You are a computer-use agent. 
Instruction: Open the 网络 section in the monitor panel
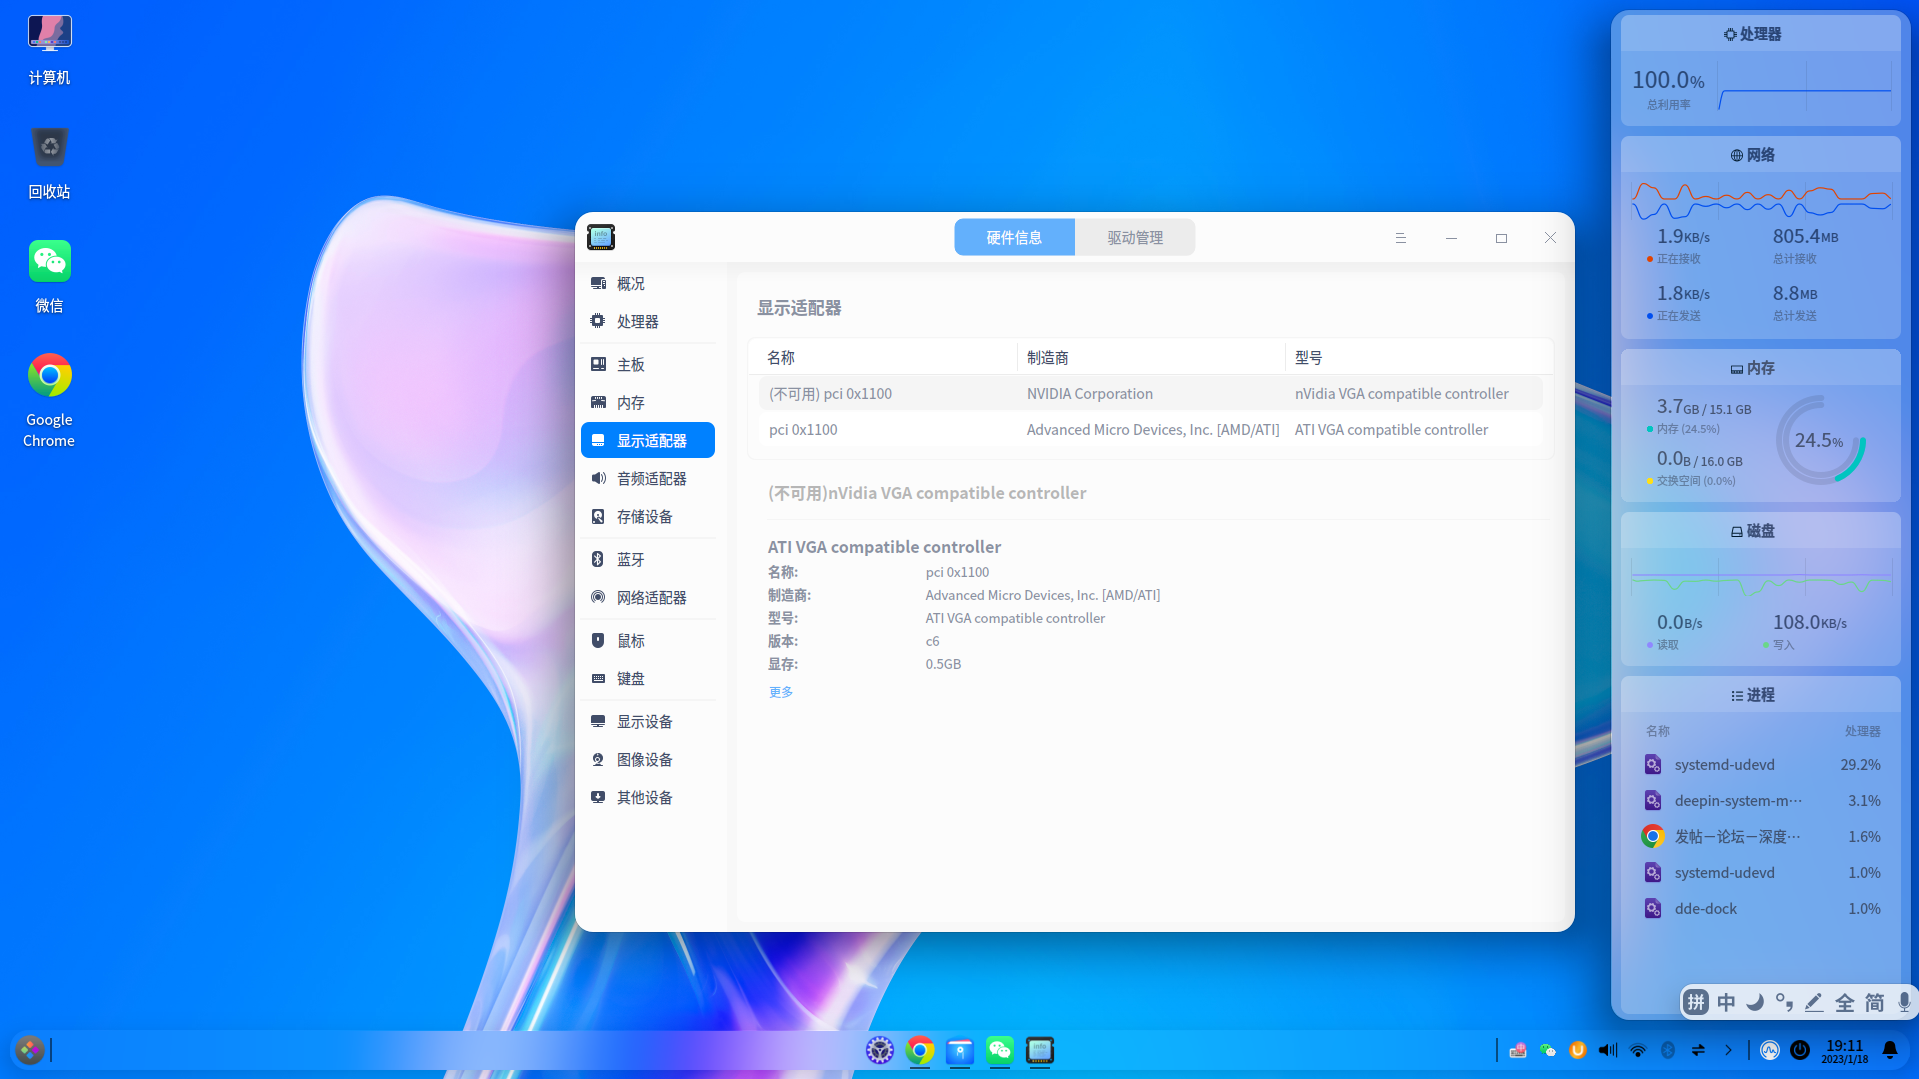coord(1760,155)
